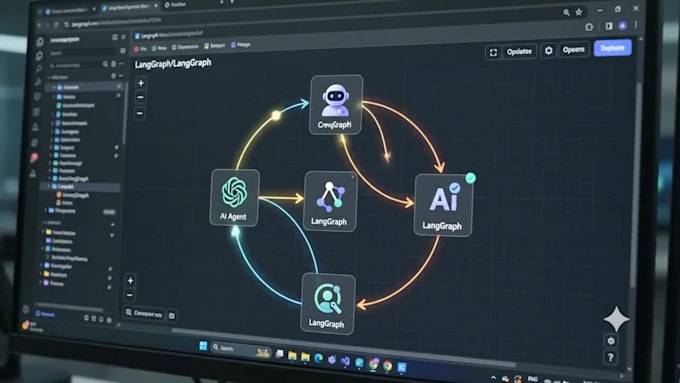The image size is (680, 383).
Task: Click the Updates button
Action: [x=519, y=52]
